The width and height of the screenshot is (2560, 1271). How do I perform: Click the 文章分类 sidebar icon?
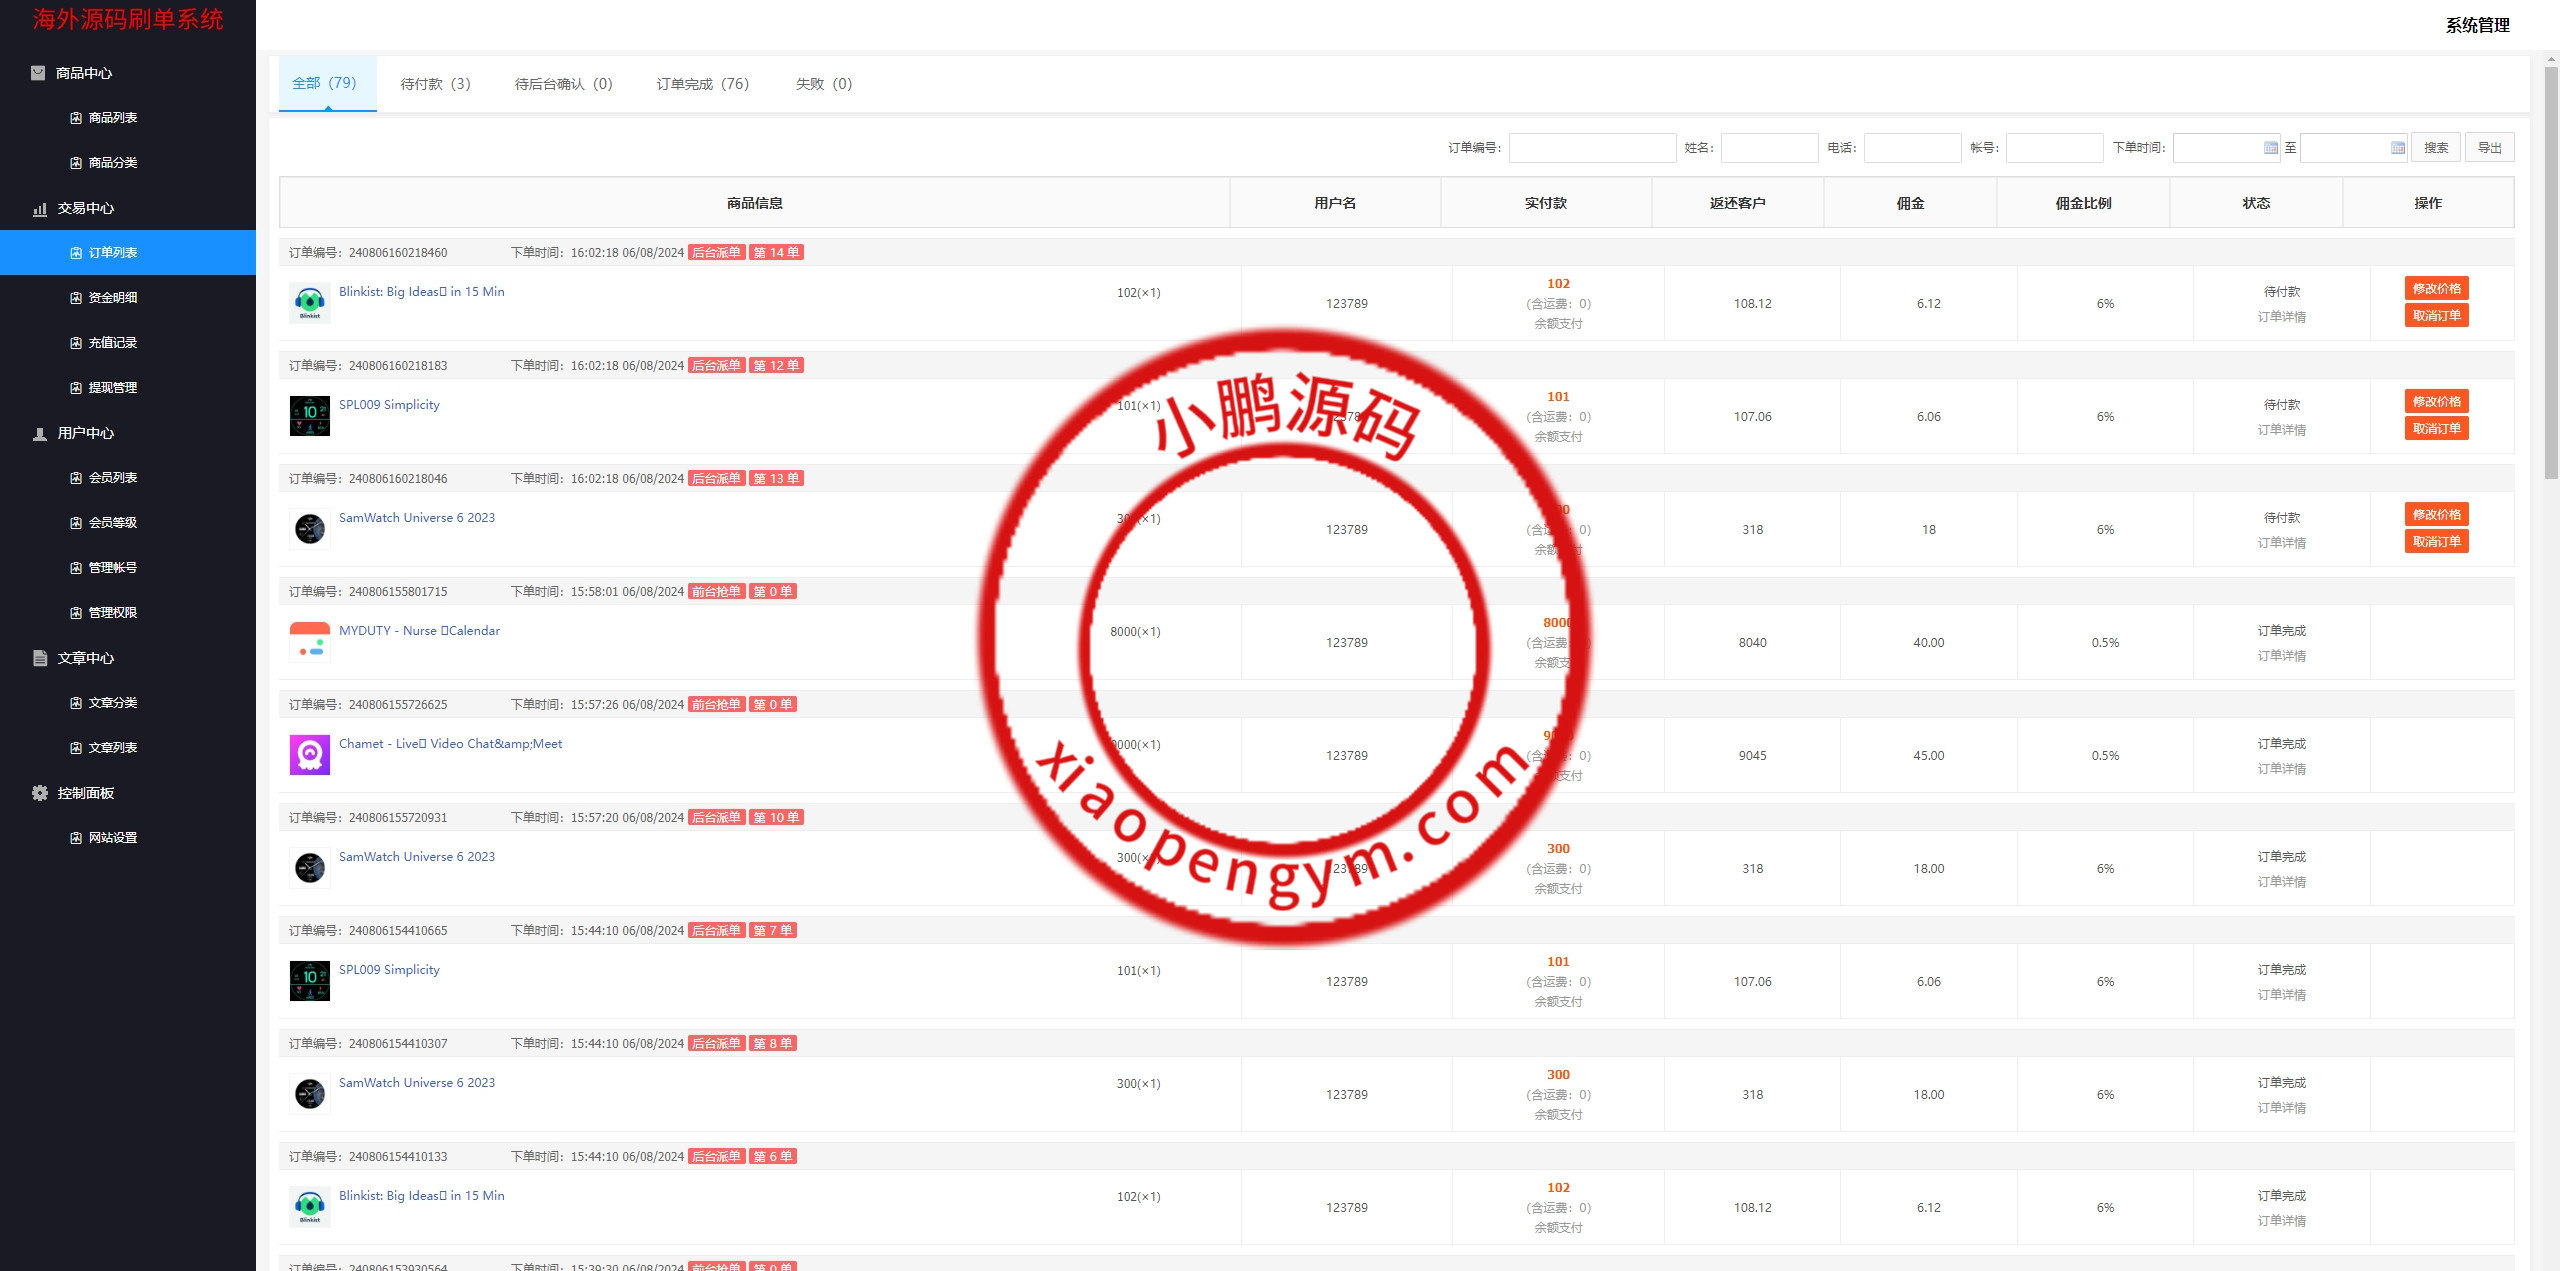pyautogui.click(x=76, y=703)
